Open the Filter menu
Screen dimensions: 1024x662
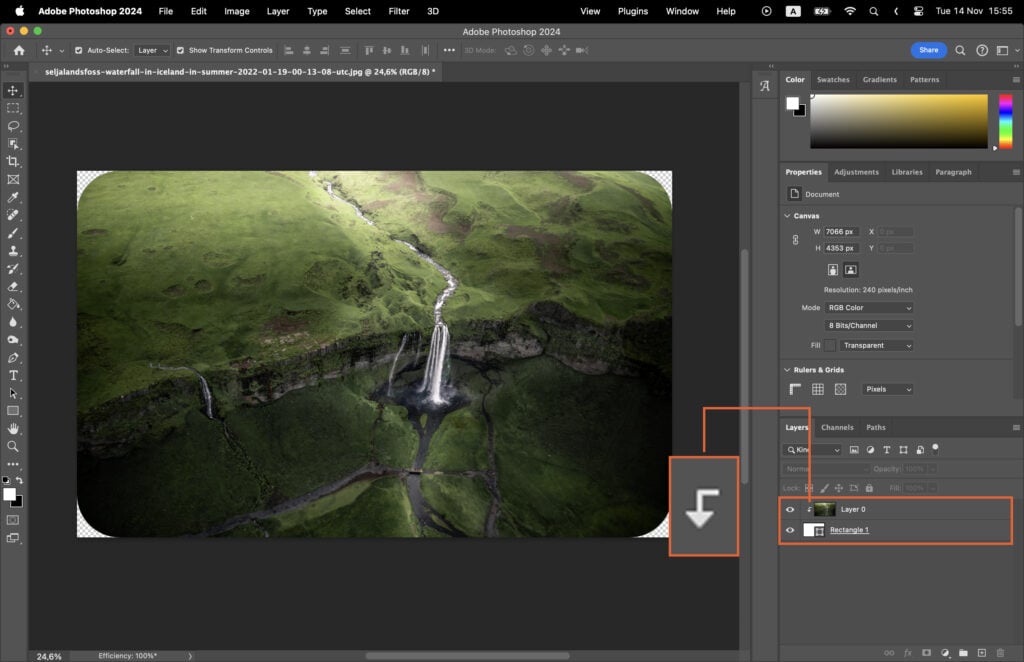tap(399, 11)
